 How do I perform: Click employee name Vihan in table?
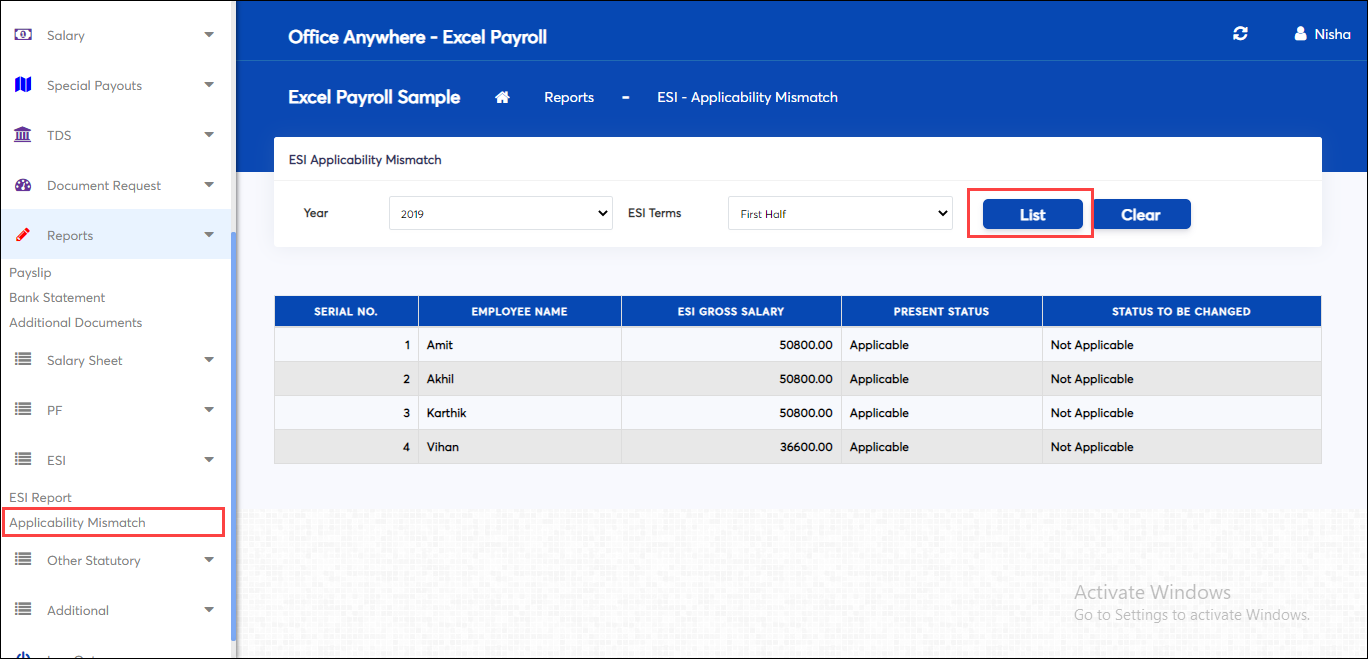[443, 447]
